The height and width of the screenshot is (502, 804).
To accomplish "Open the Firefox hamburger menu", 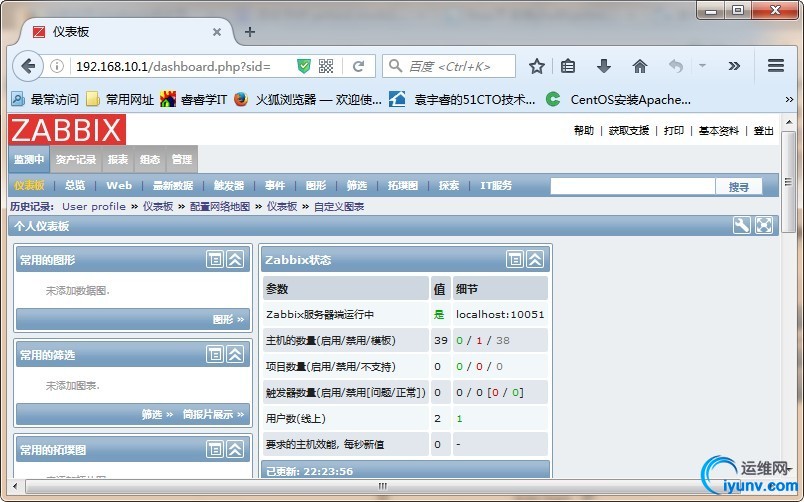I will click(x=776, y=66).
